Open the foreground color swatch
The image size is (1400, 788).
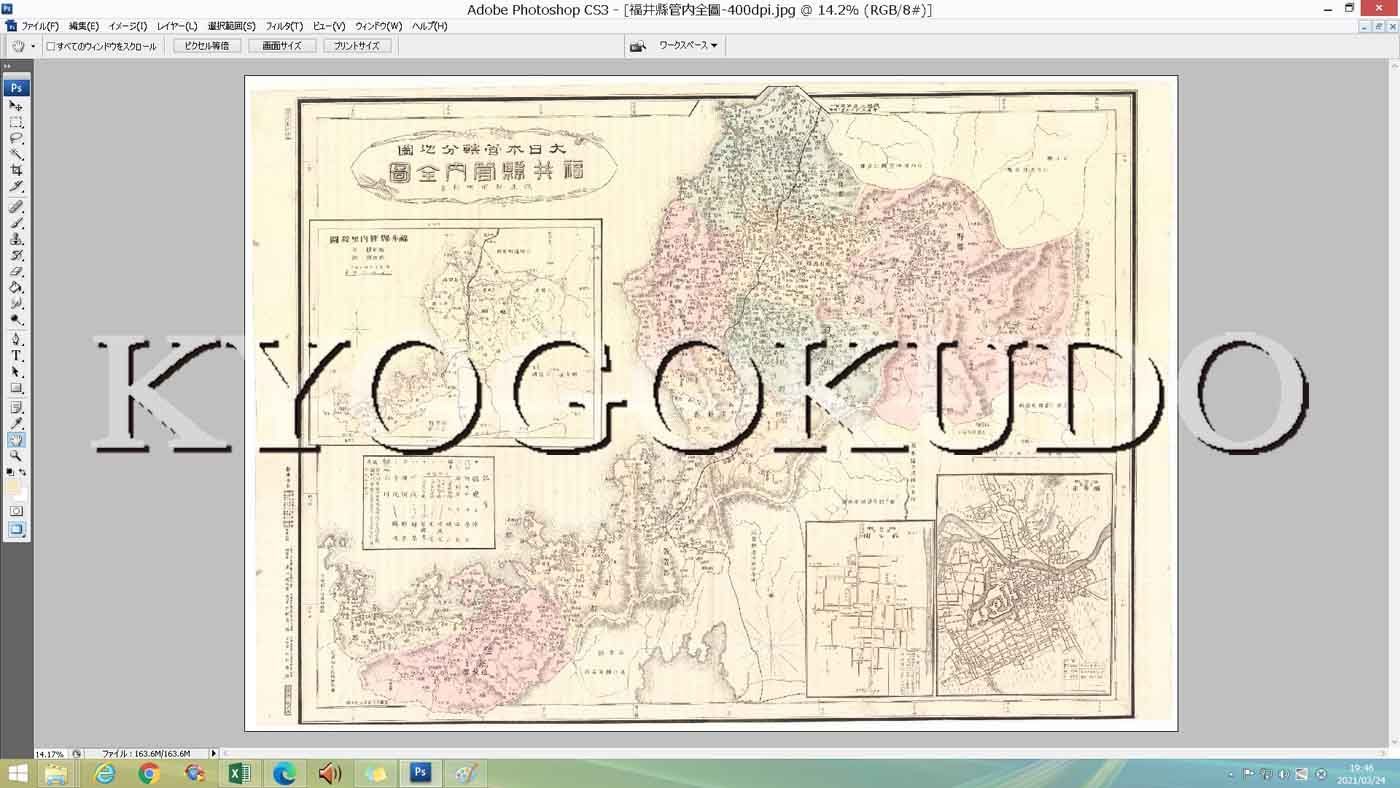pyautogui.click(x=13, y=487)
